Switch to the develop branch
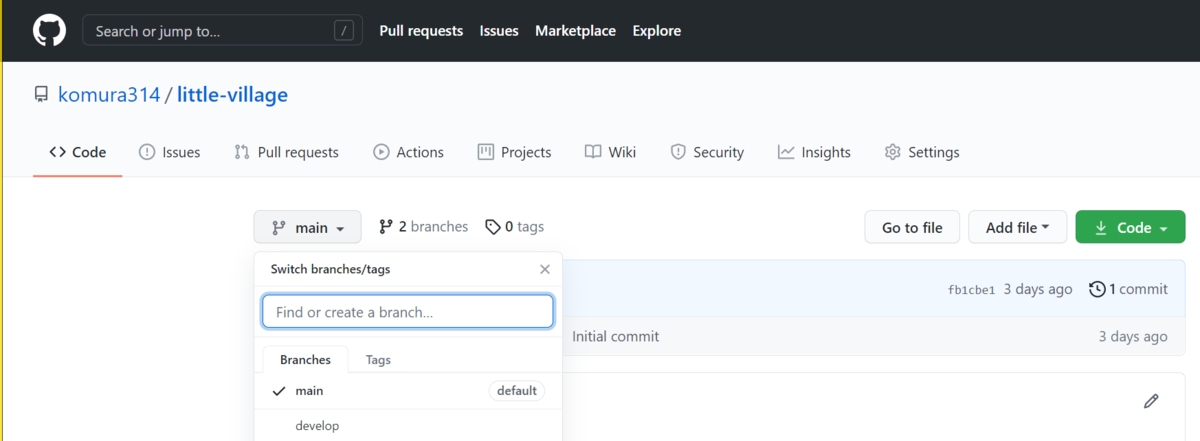The image size is (1200, 441). (x=408, y=425)
